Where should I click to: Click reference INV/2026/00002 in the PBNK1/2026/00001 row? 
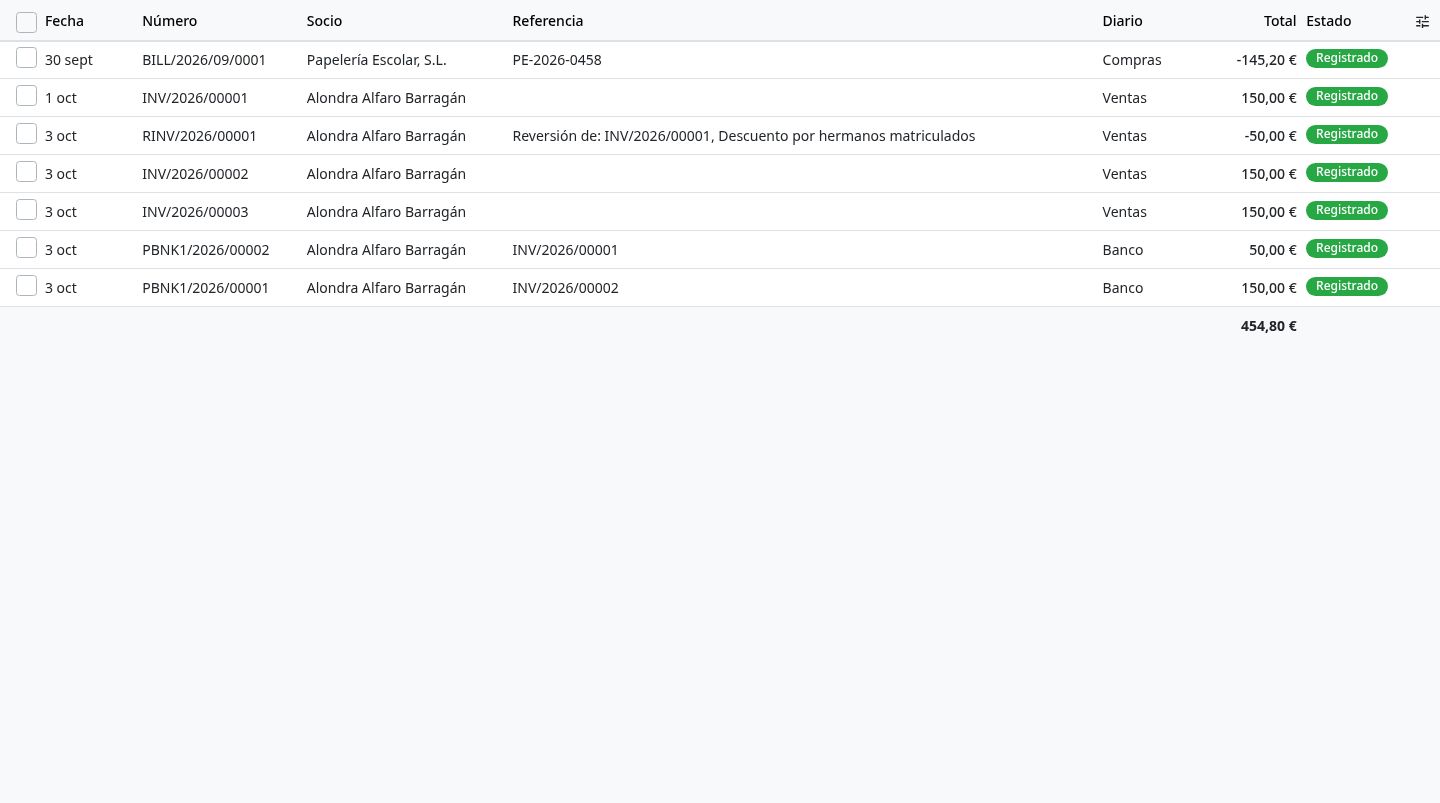(565, 288)
